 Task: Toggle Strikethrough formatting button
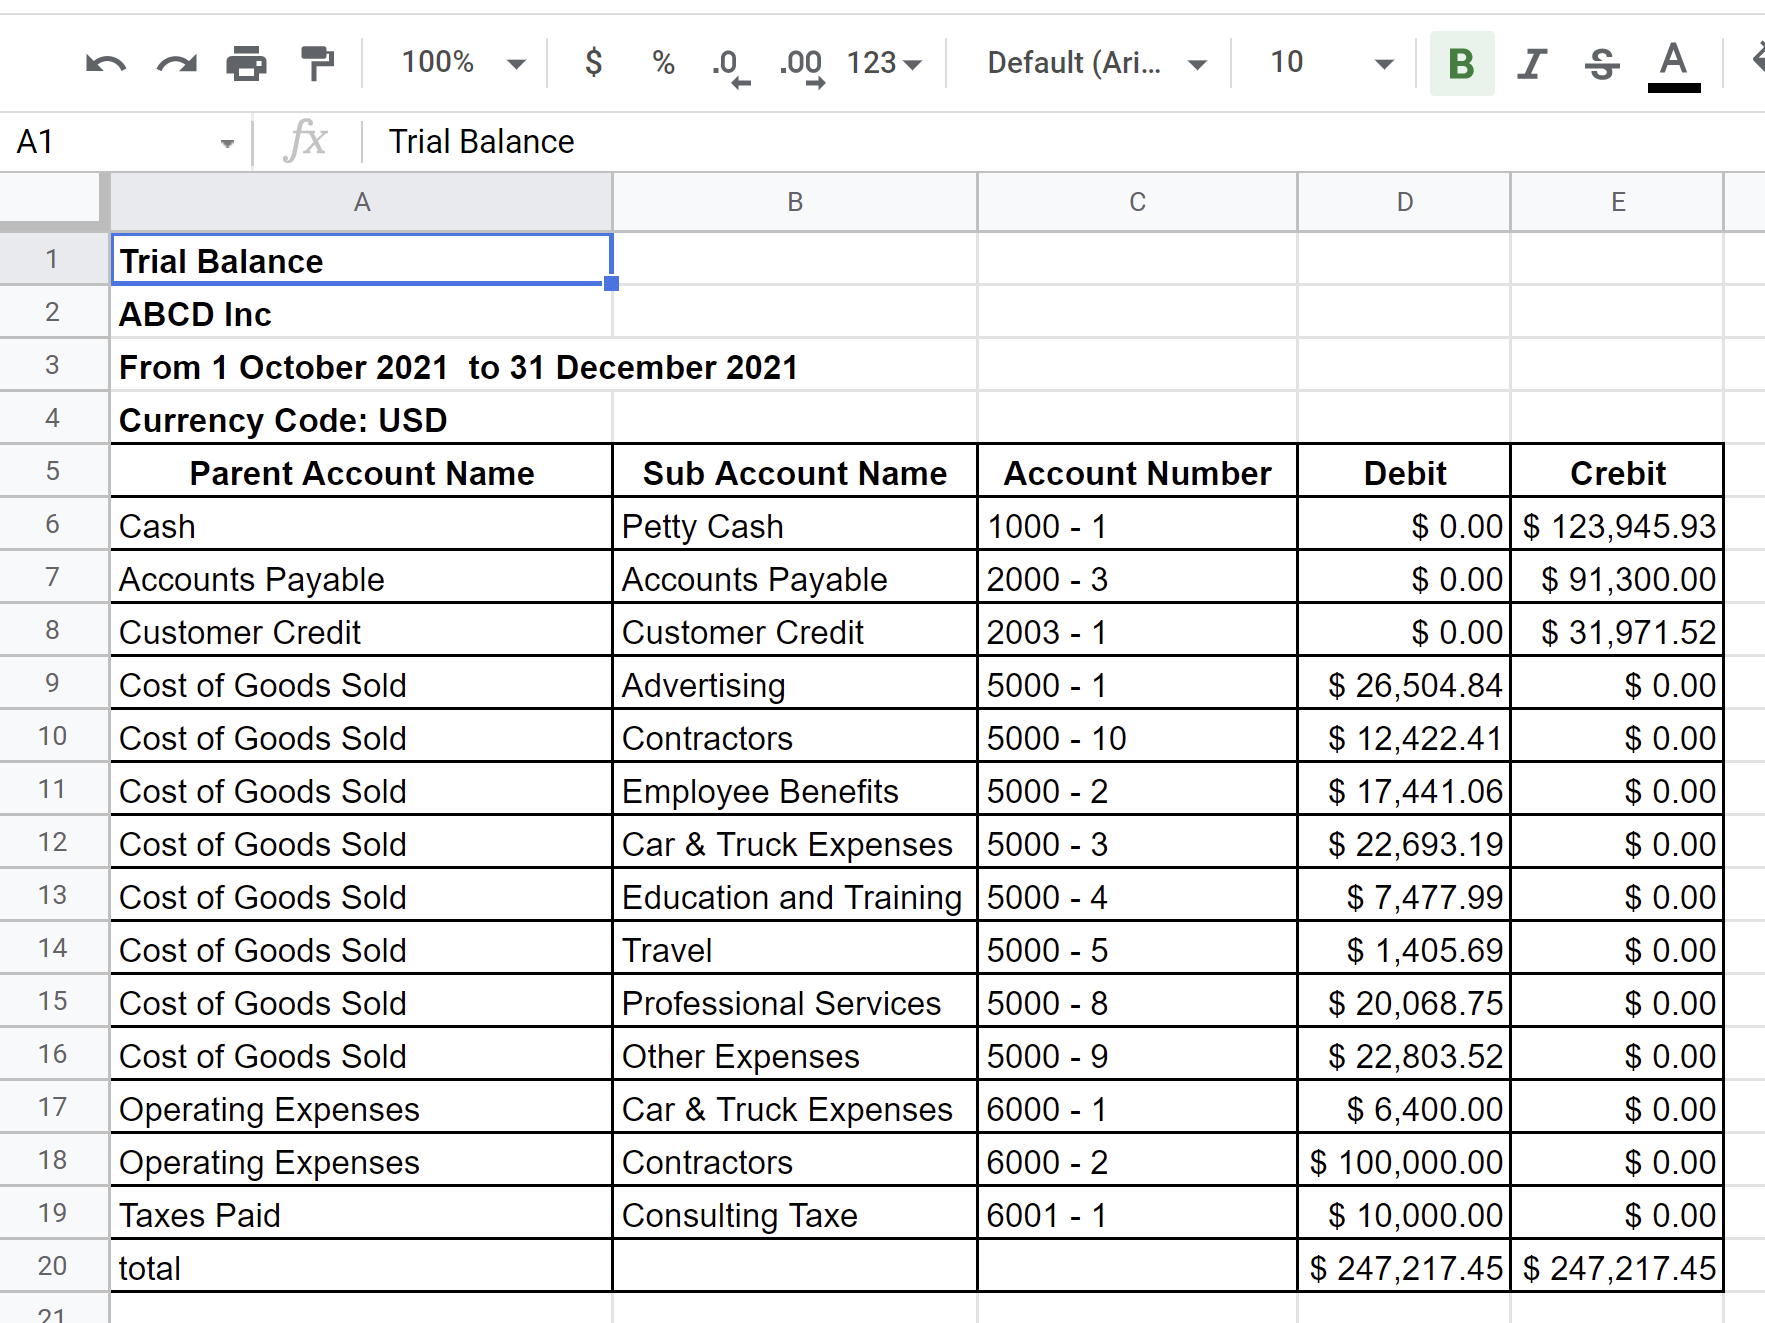click(1602, 64)
